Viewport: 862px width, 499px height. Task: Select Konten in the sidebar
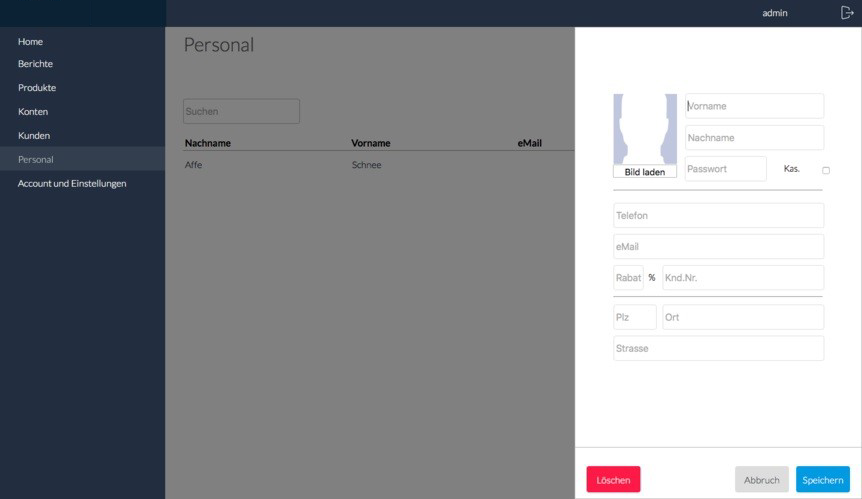(x=33, y=112)
